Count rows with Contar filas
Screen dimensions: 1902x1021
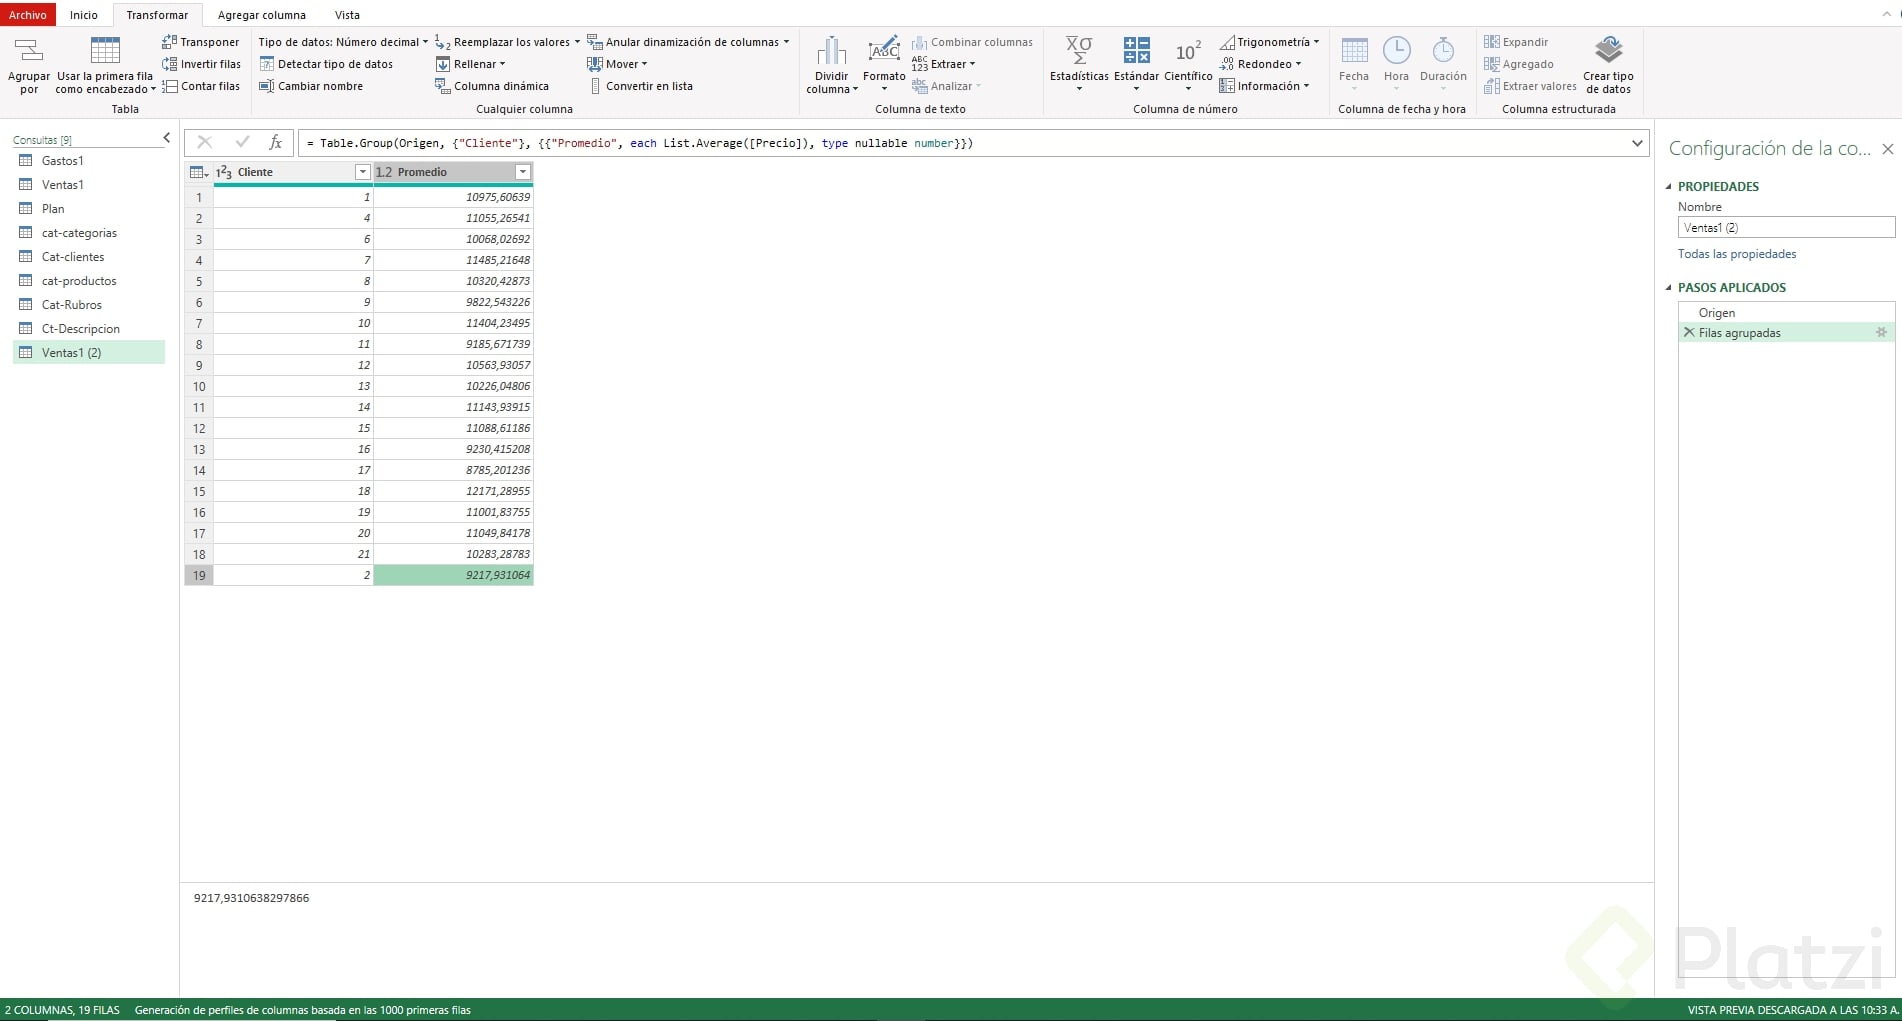click(202, 86)
